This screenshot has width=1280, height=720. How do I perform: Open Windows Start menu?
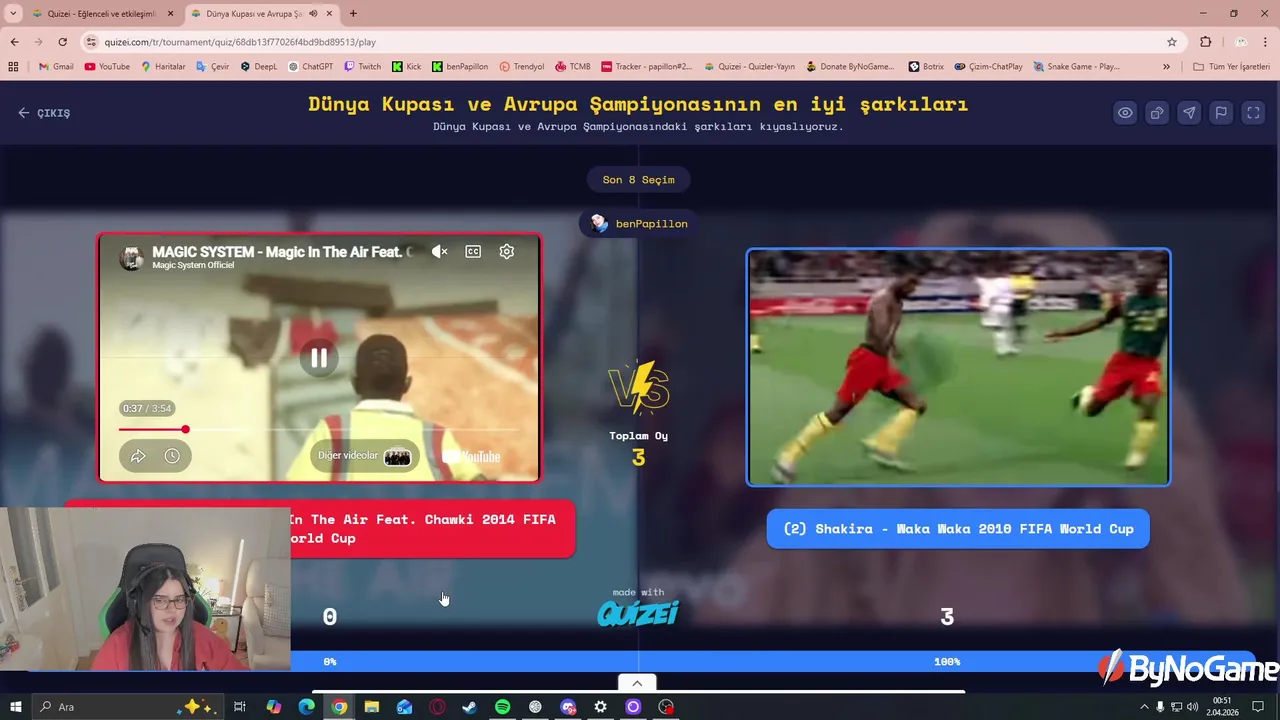pyautogui.click(x=15, y=707)
